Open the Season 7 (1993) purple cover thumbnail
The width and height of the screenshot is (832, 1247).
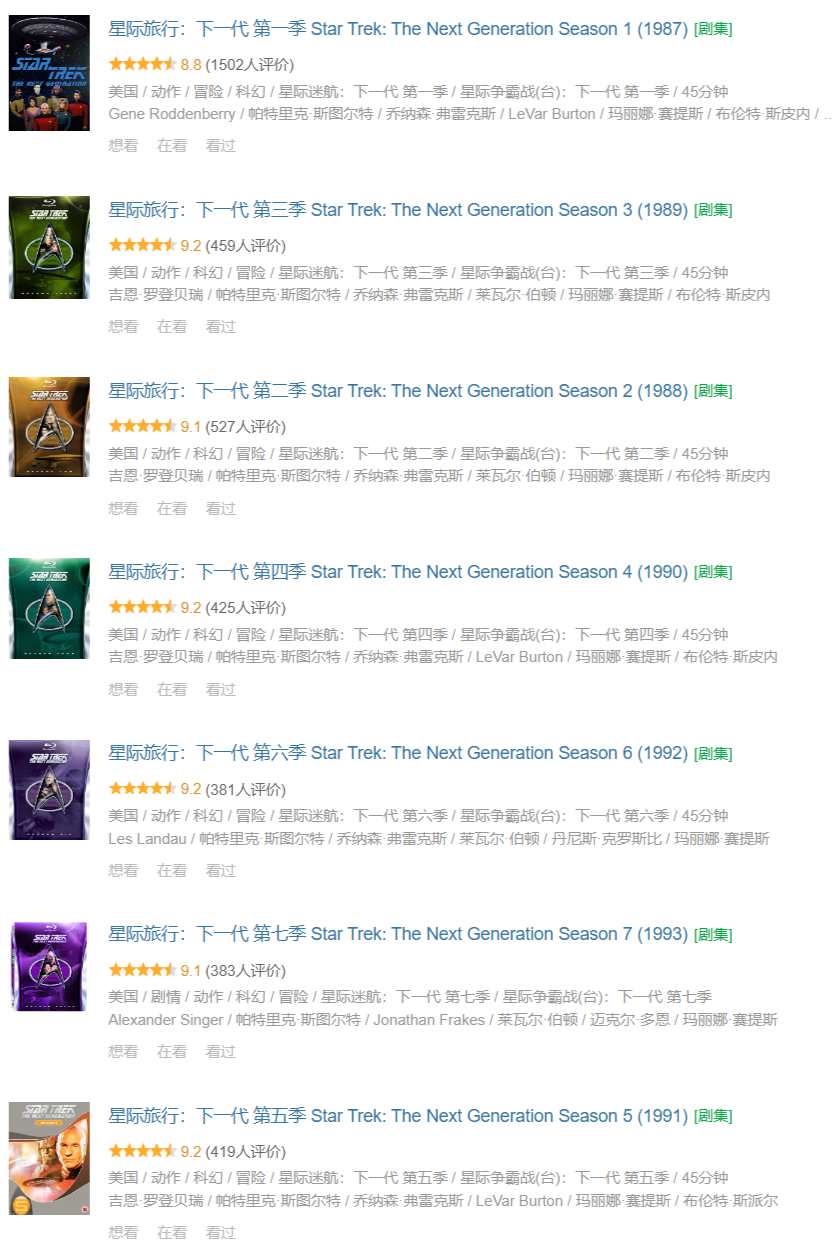pos(49,966)
